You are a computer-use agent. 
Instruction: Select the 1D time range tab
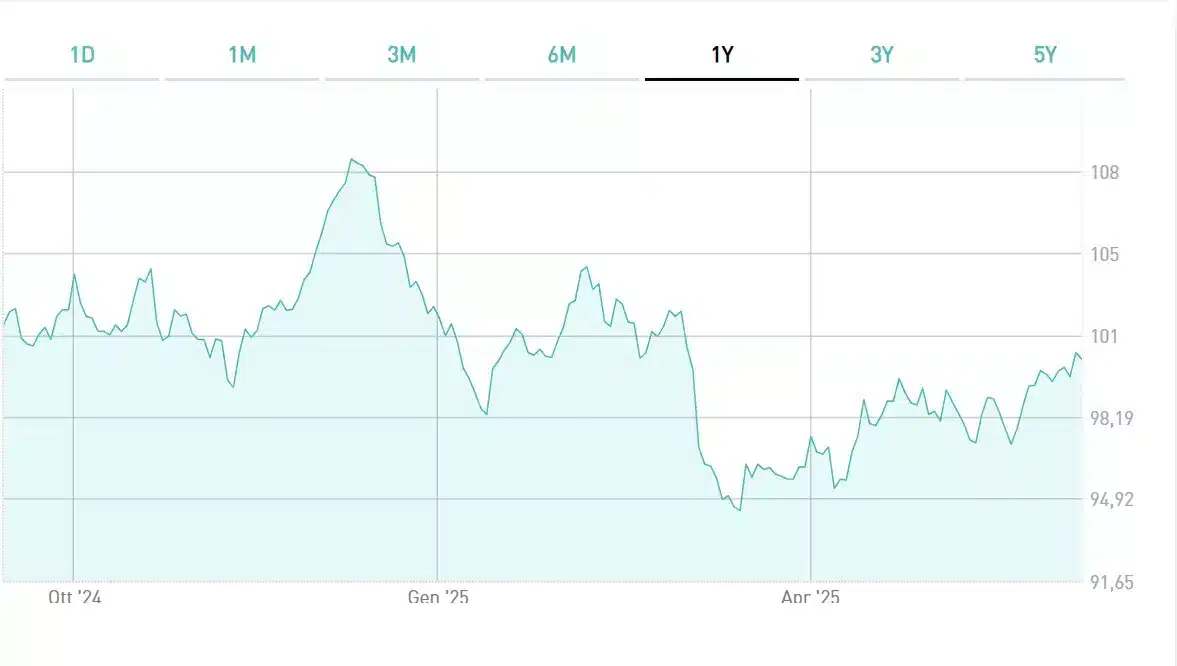click(x=82, y=56)
